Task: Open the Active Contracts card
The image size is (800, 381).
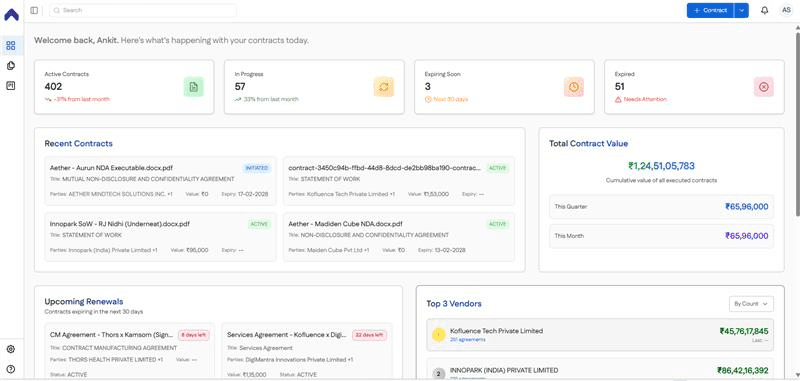Action: click(124, 87)
